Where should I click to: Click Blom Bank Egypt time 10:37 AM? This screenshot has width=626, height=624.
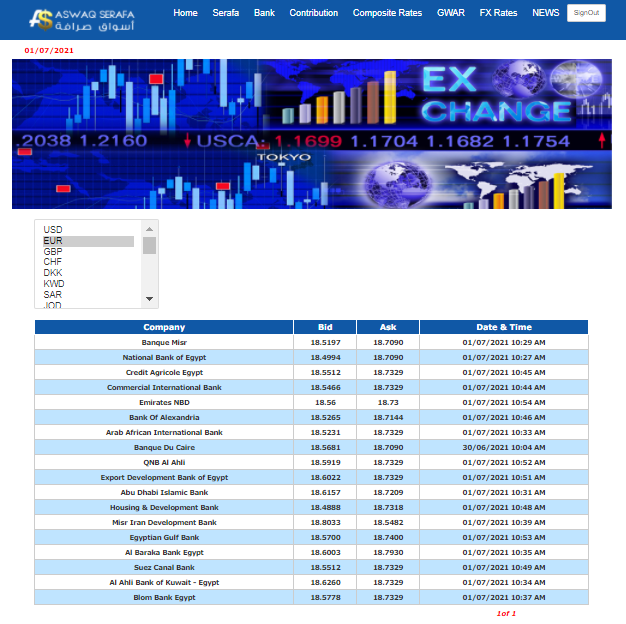(x=527, y=597)
